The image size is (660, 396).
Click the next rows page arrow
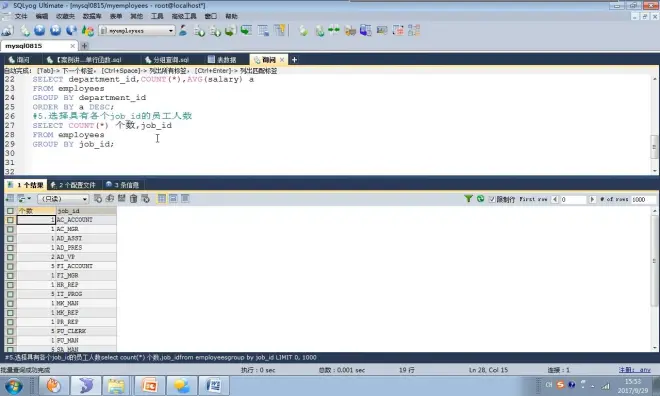pyautogui.click(x=592, y=199)
